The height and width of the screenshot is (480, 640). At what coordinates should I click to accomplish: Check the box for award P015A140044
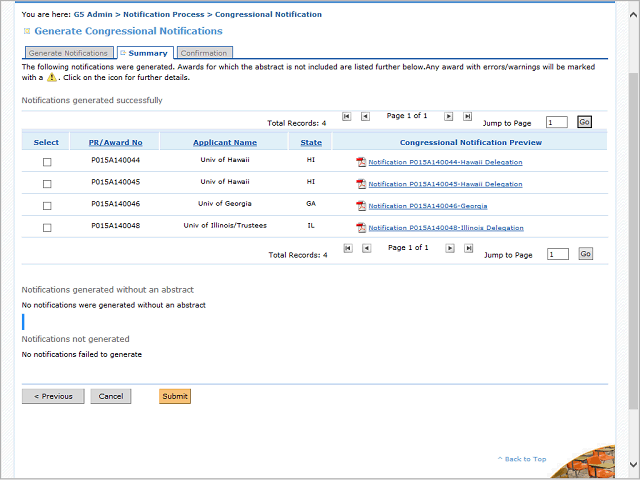click(47, 162)
